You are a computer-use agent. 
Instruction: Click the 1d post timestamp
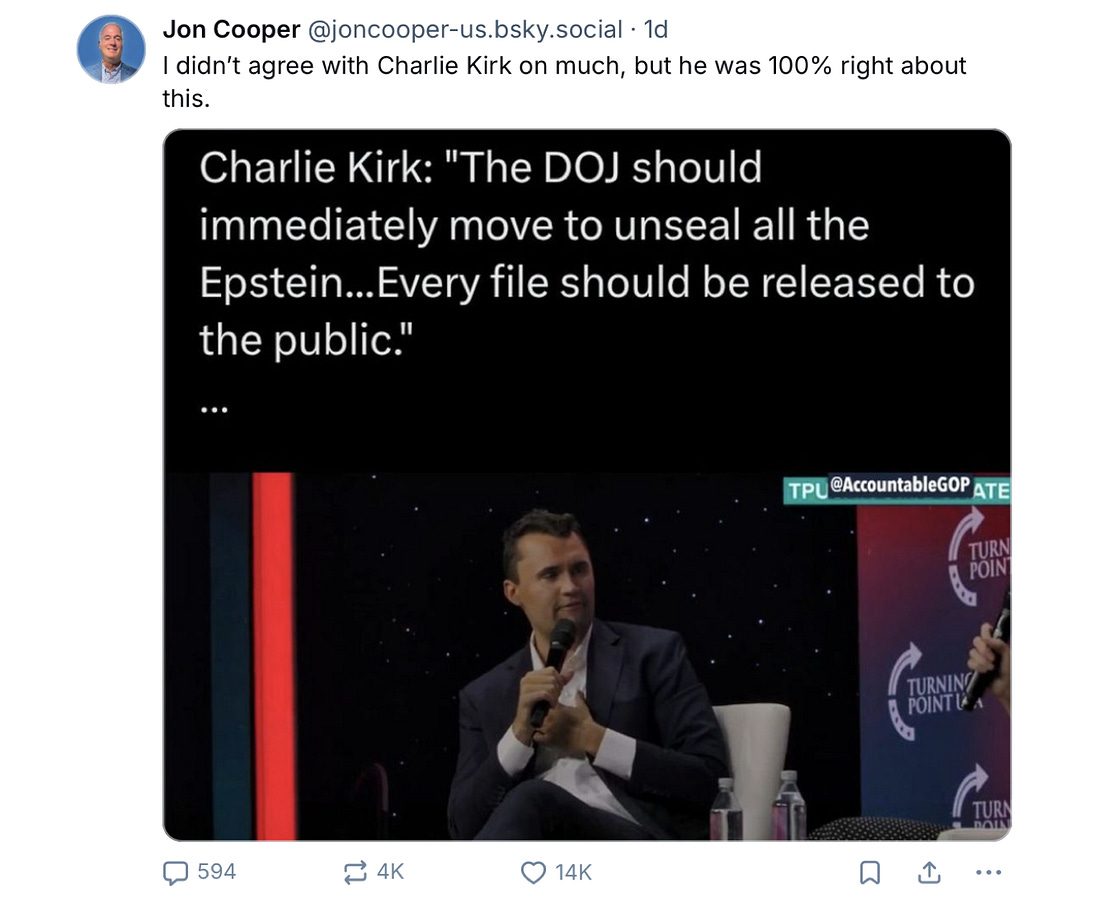pos(656,30)
